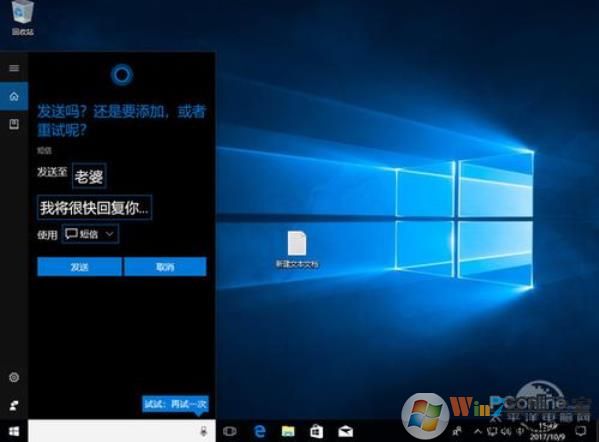599x442 pixels.
Task: Open the 短信 messaging app dropdown
Action: point(90,234)
